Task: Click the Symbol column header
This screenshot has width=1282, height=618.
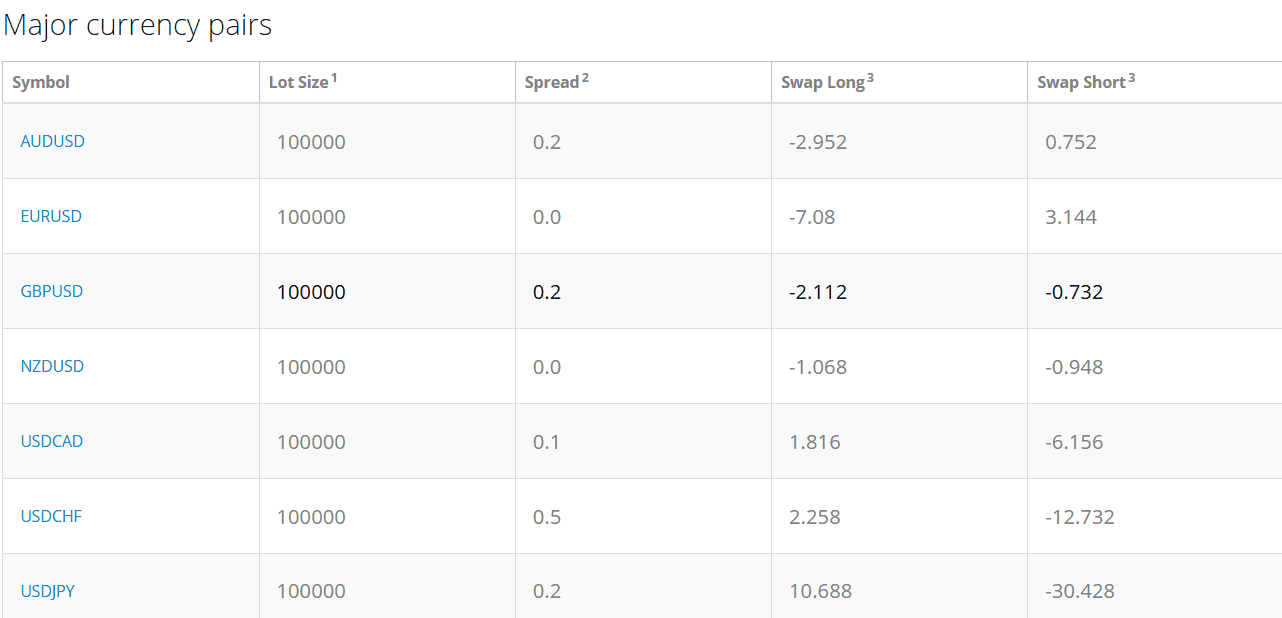Action: 41,82
